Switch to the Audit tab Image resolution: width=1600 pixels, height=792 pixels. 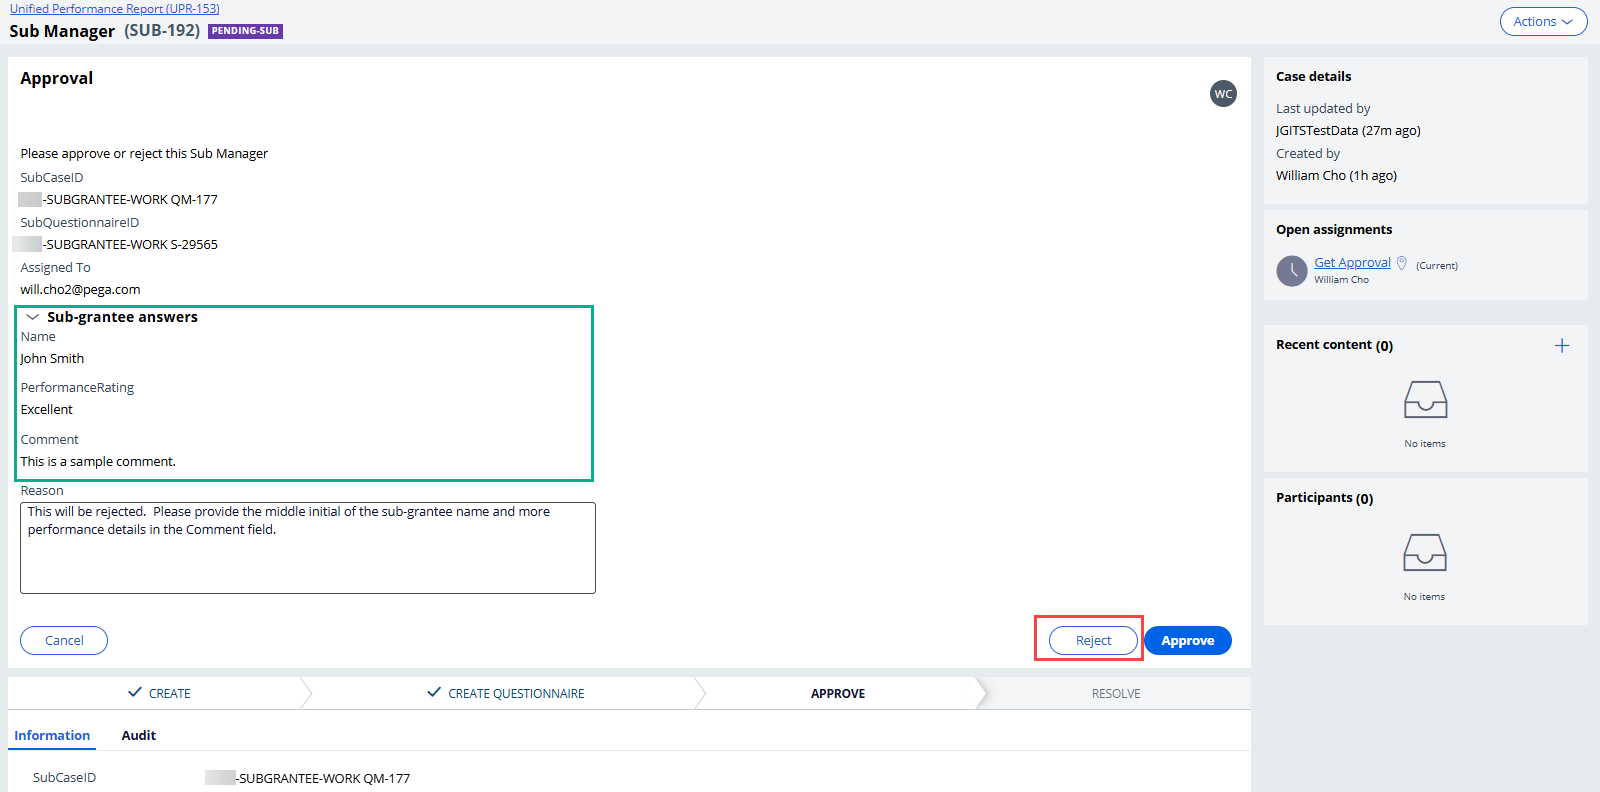point(138,736)
